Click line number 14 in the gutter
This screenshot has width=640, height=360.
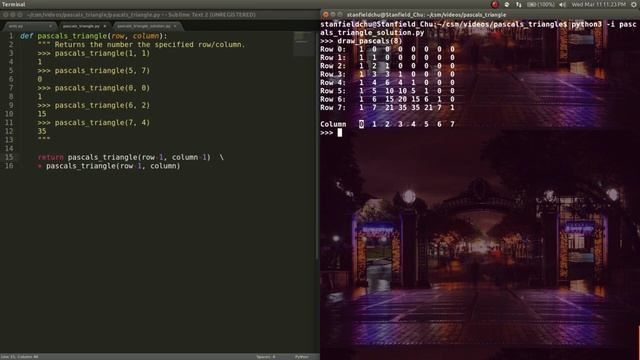[x=9, y=149]
